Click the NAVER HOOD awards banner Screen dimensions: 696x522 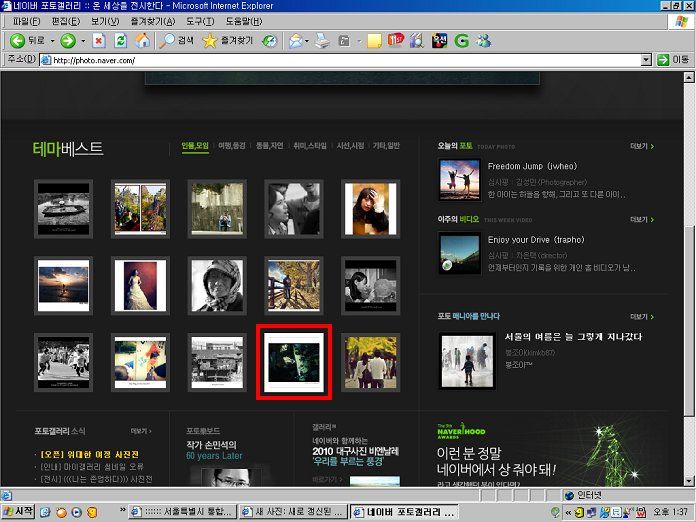(543, 453)
